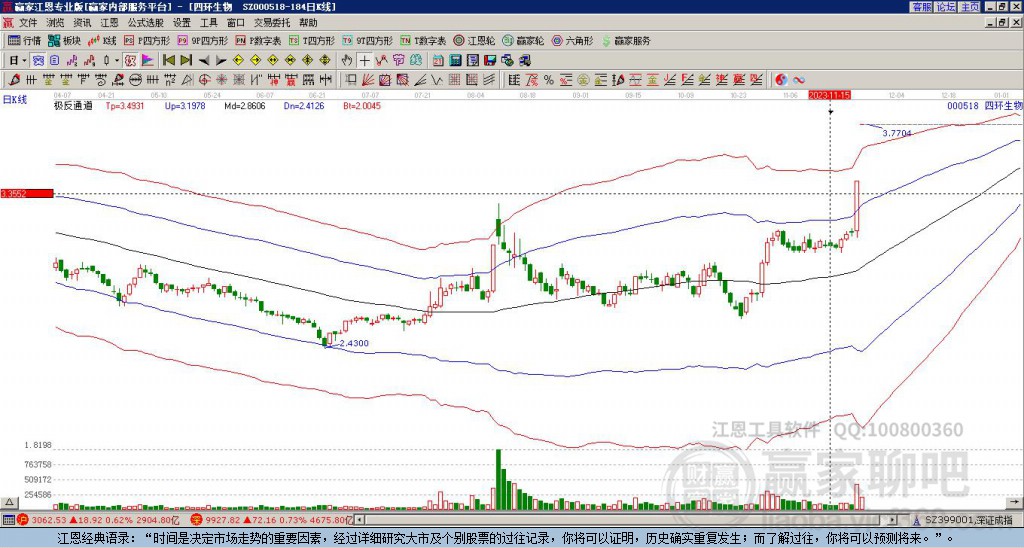Open the 板块 sector view
This screenshot has height=548, width=1024.
pos(64,40)
